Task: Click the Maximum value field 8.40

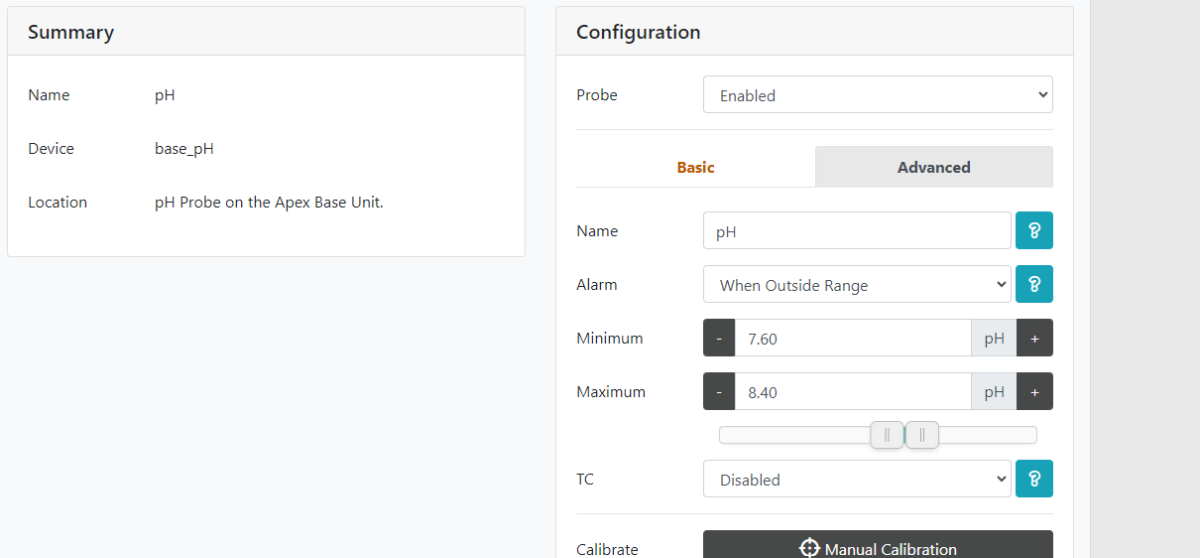Action: click(x=853, y=392)
